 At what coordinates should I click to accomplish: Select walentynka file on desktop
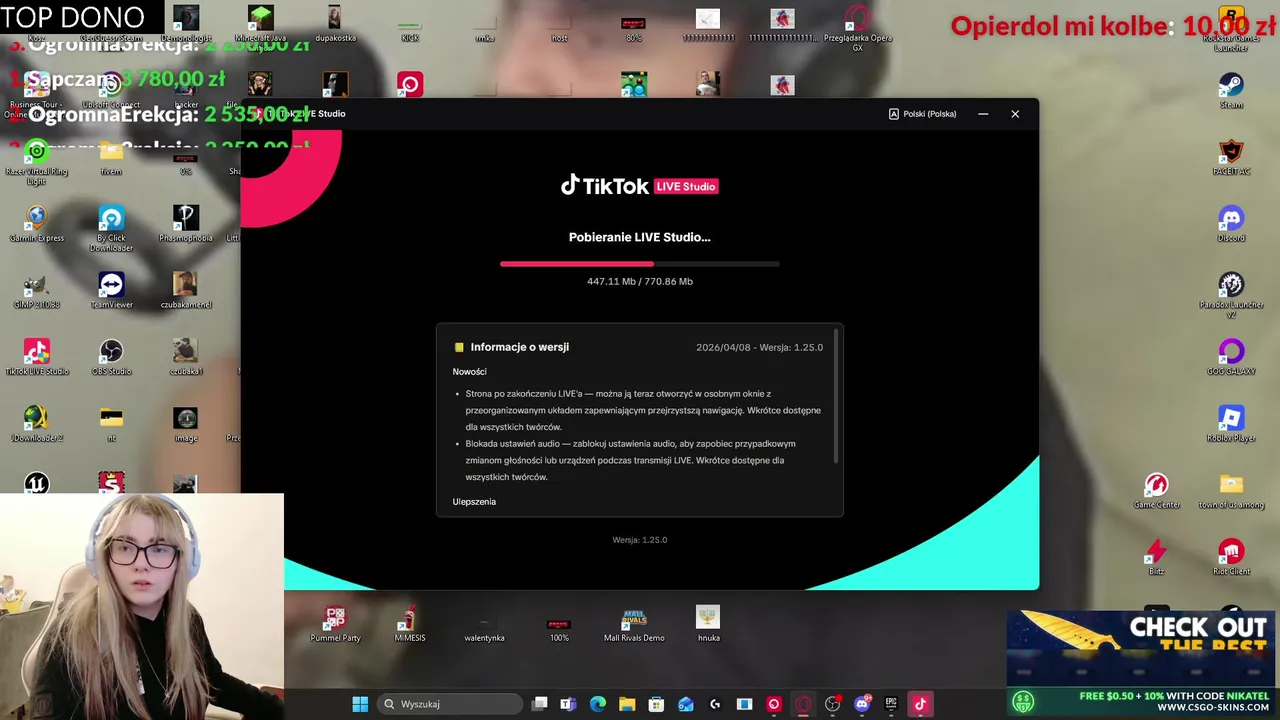pos(484,628)
